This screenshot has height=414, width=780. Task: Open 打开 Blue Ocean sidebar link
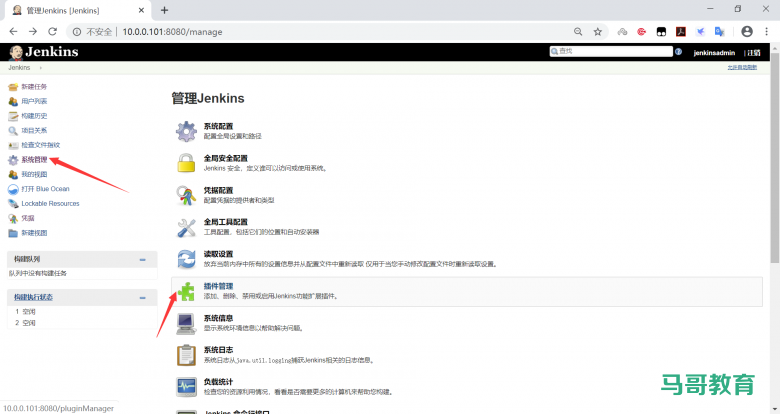coord(45,188)
